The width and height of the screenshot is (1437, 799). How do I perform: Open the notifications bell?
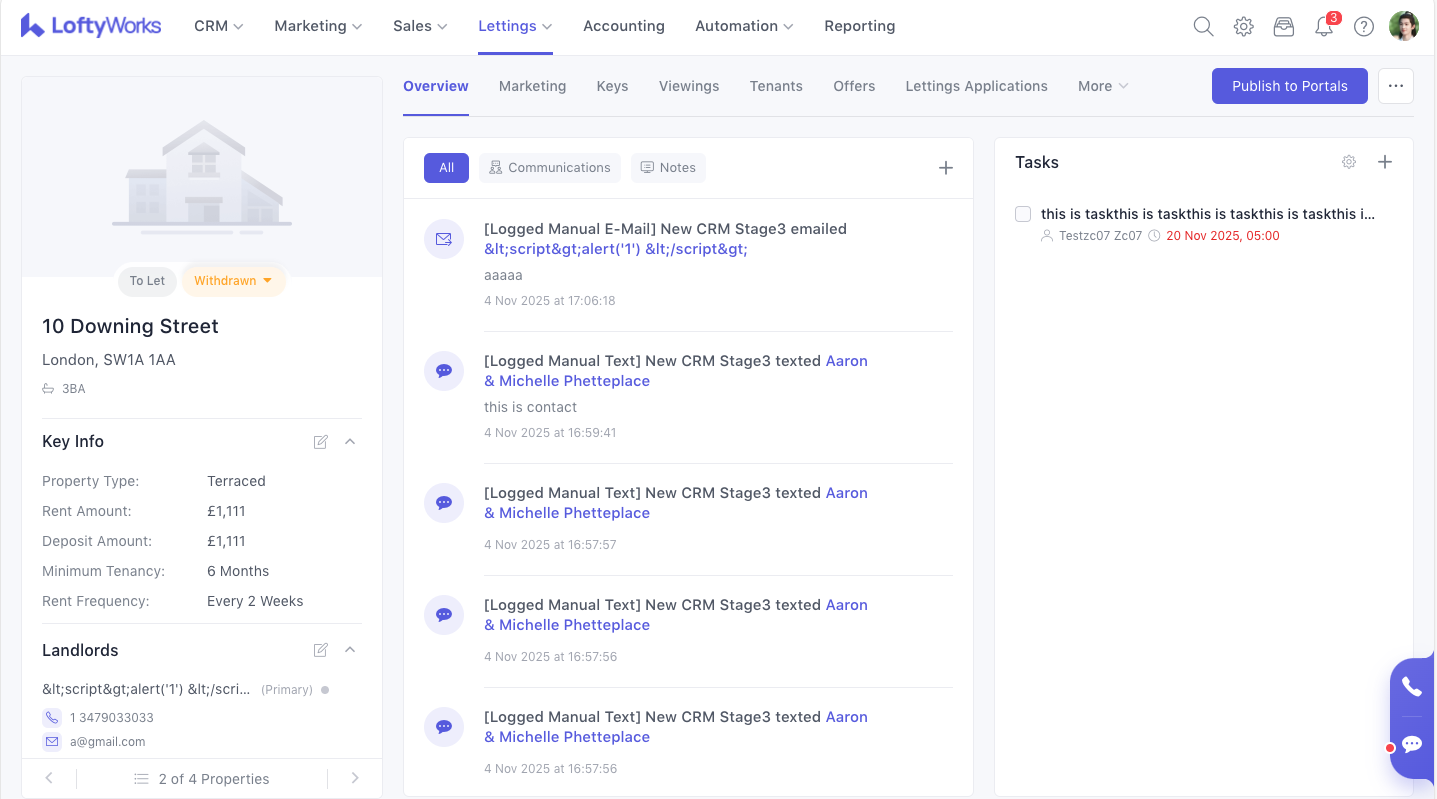coord(1324,27)
